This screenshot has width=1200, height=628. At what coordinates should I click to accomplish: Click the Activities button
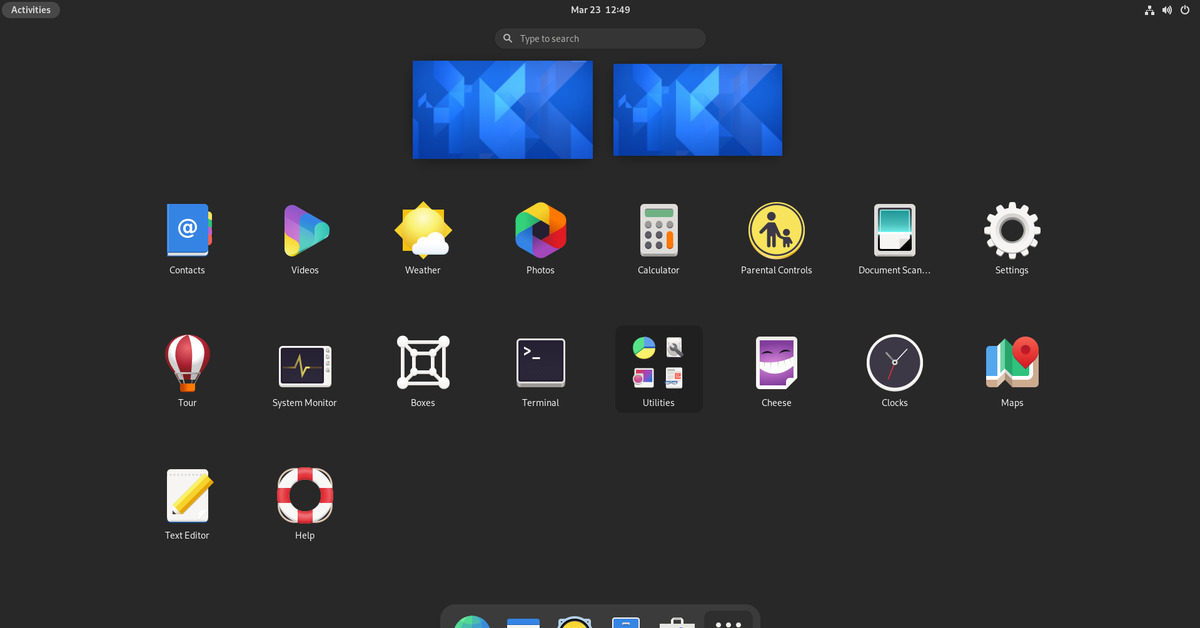pos(31,10)
